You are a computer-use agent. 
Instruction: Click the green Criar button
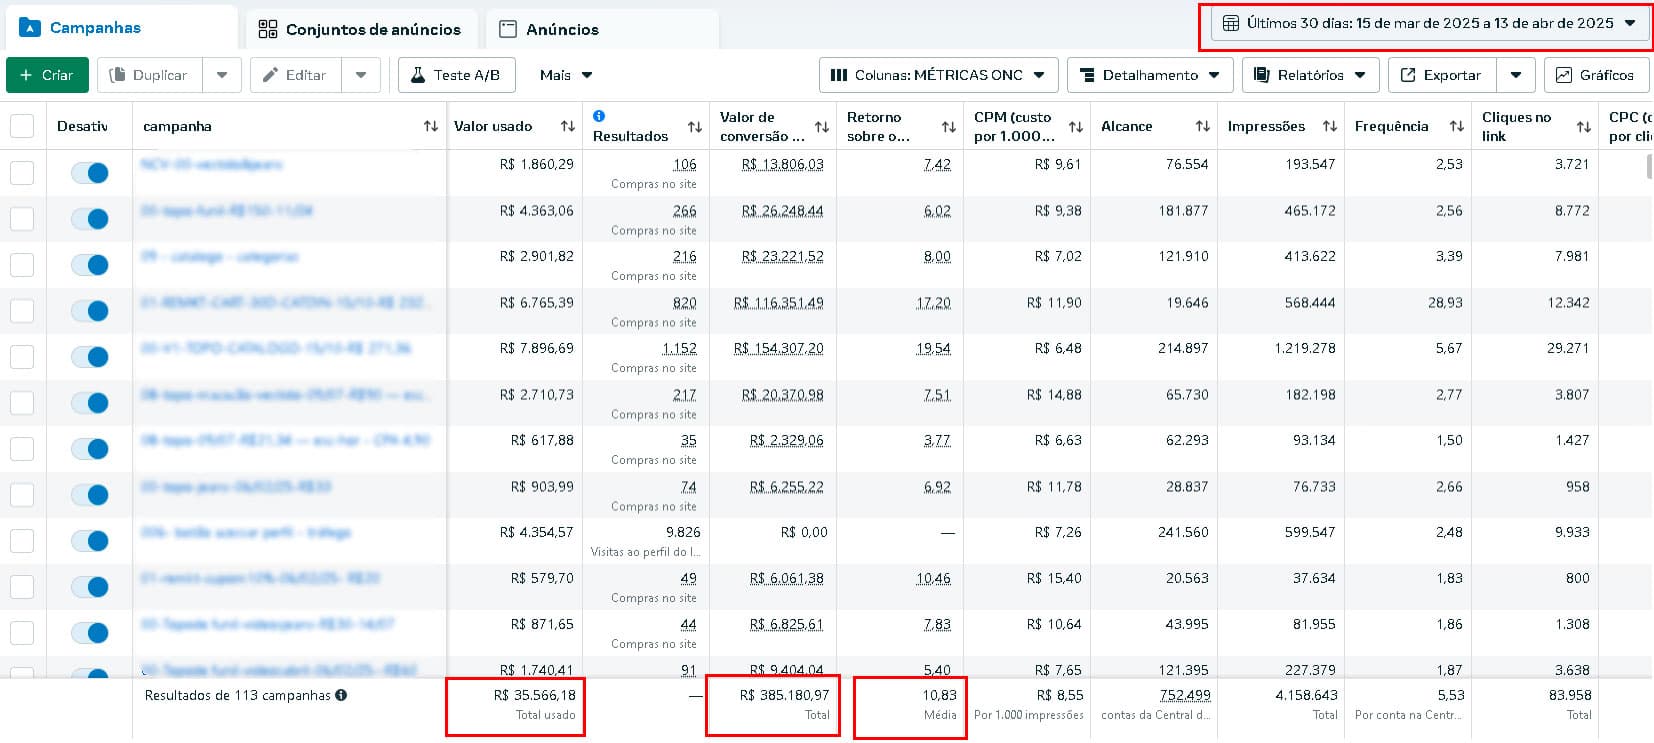click(47, 75)
